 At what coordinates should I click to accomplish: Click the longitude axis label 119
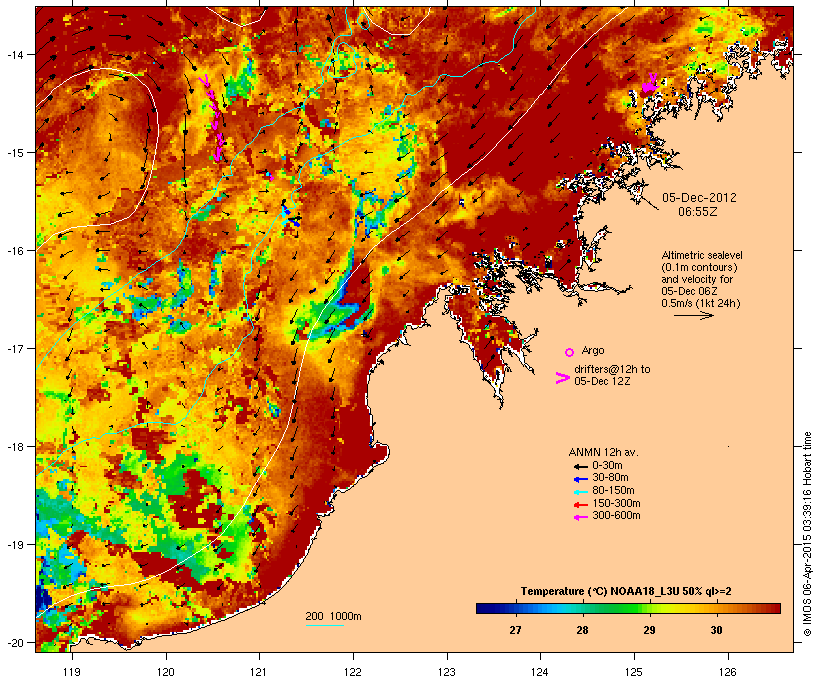click(72, 672)
